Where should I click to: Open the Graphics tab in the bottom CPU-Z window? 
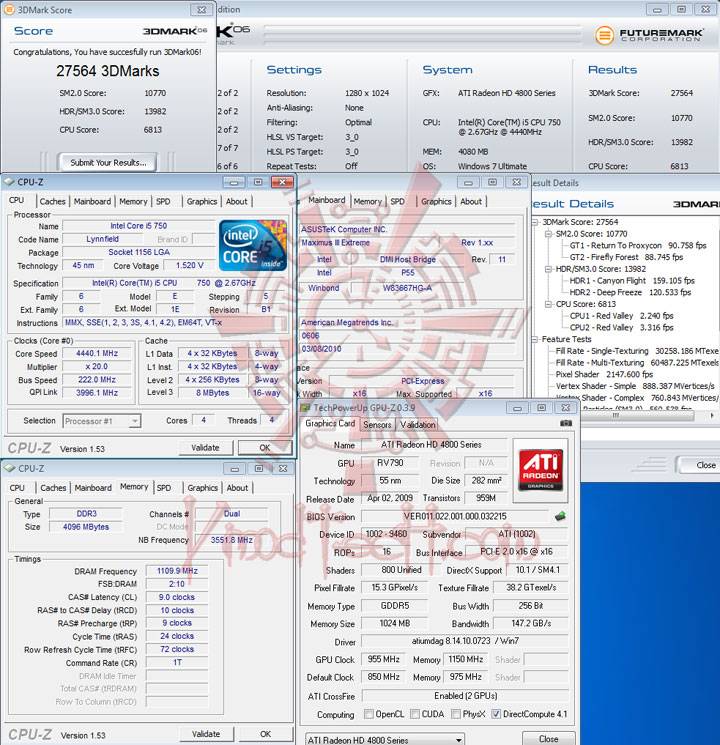202,488
